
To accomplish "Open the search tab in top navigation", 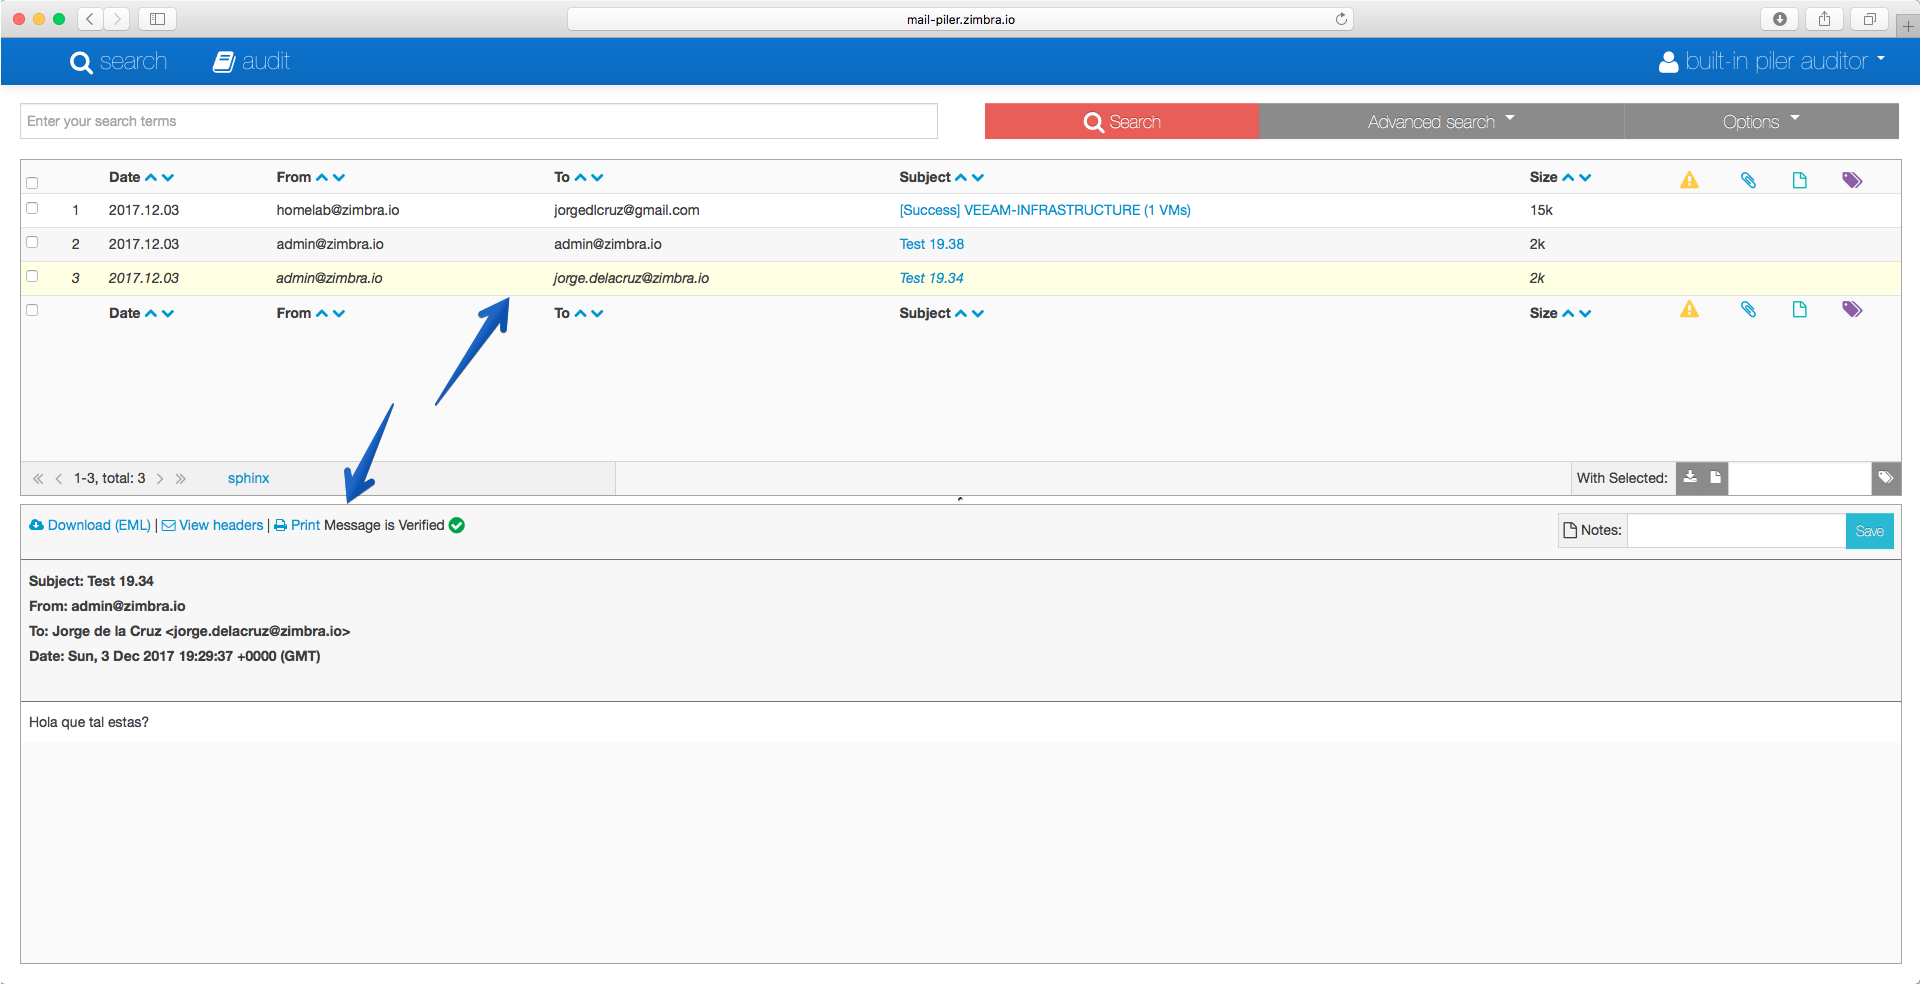I will pos(118,62).
